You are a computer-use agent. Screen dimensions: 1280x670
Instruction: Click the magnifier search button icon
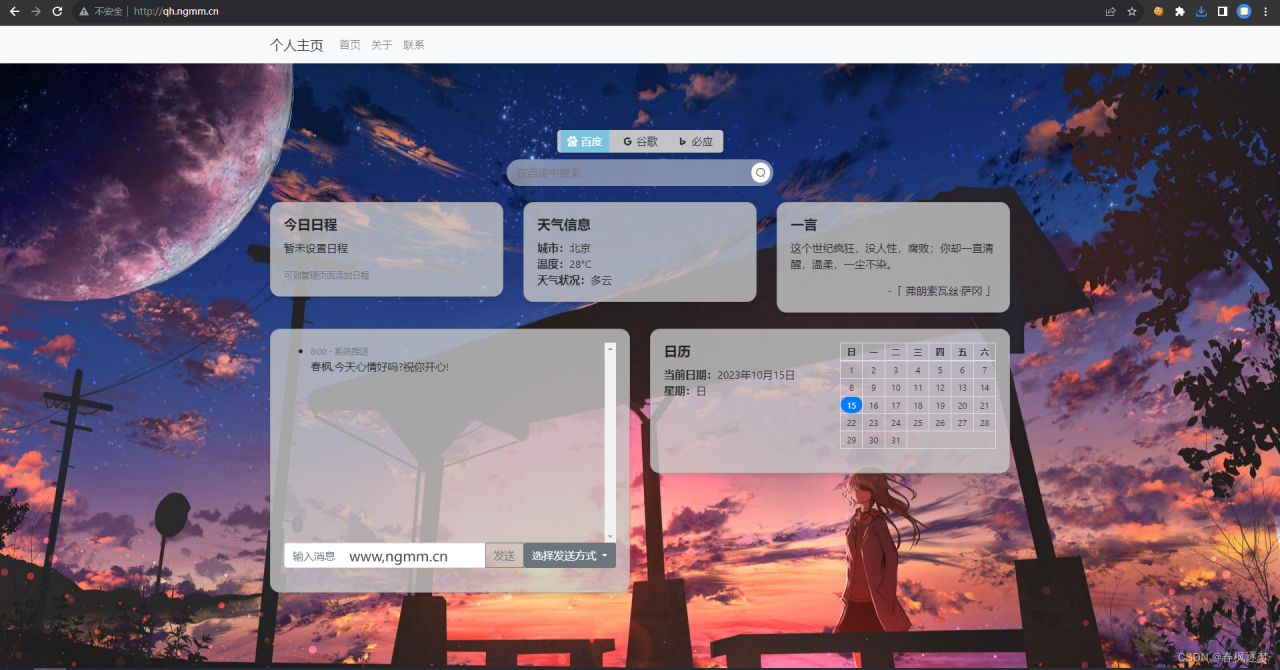coord(760,173)
